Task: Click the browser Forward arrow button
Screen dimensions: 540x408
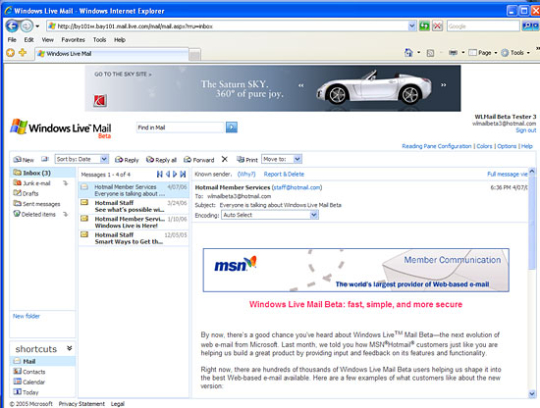Action: click(27, 26)
